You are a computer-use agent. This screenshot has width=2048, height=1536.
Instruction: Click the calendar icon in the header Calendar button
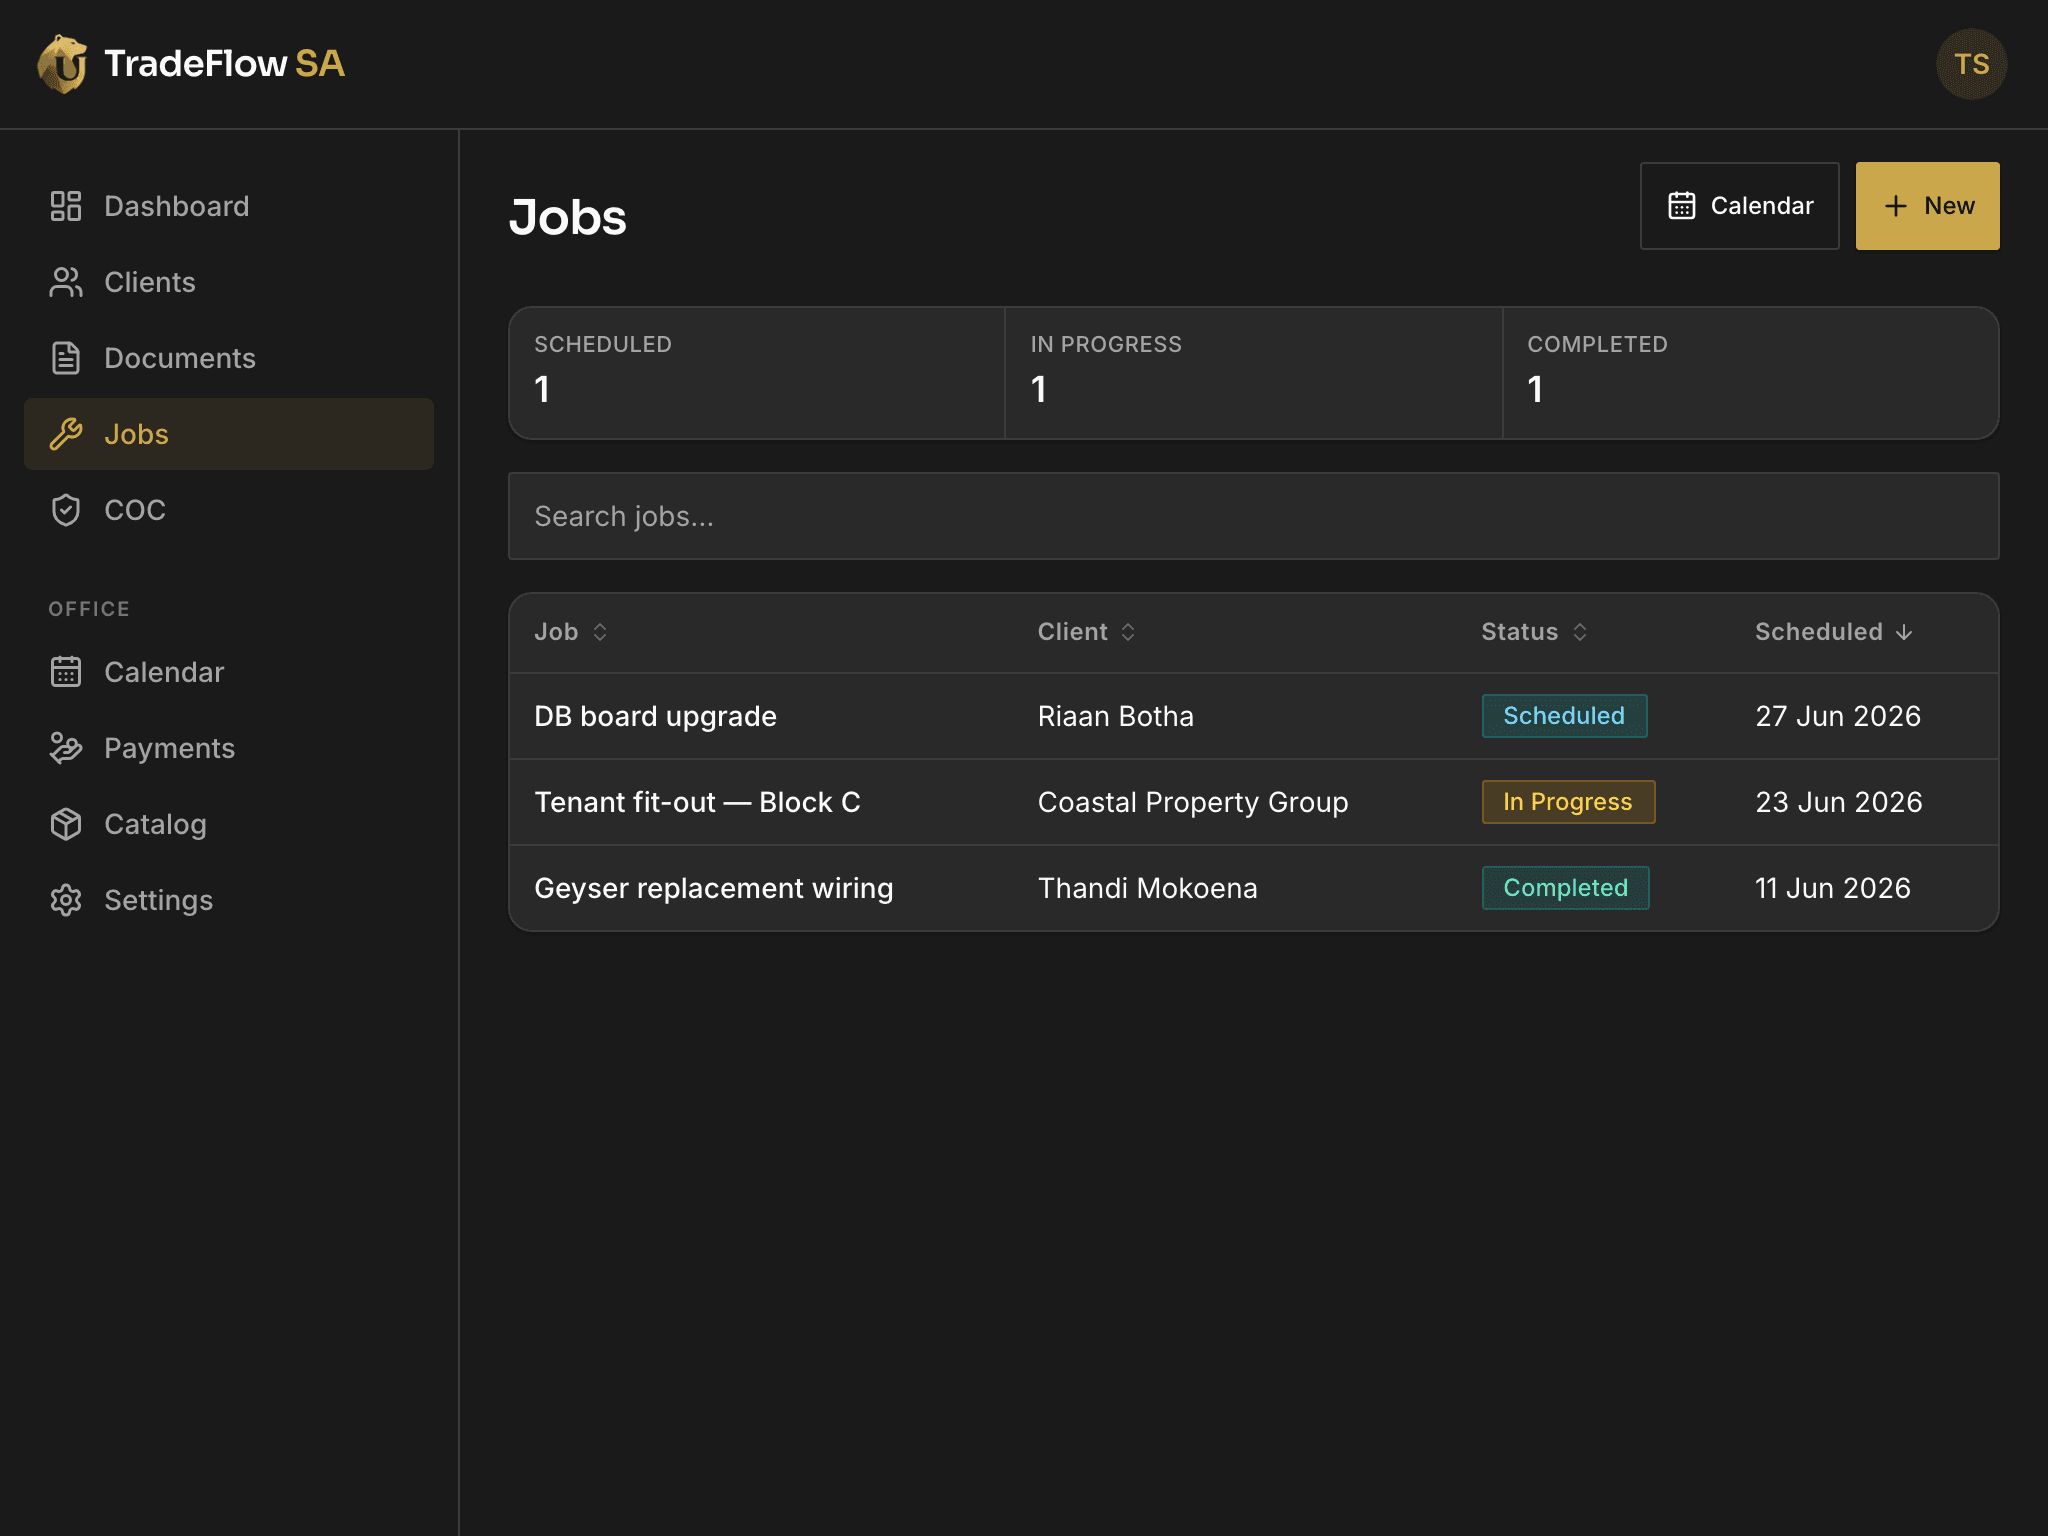[1682, 206]
